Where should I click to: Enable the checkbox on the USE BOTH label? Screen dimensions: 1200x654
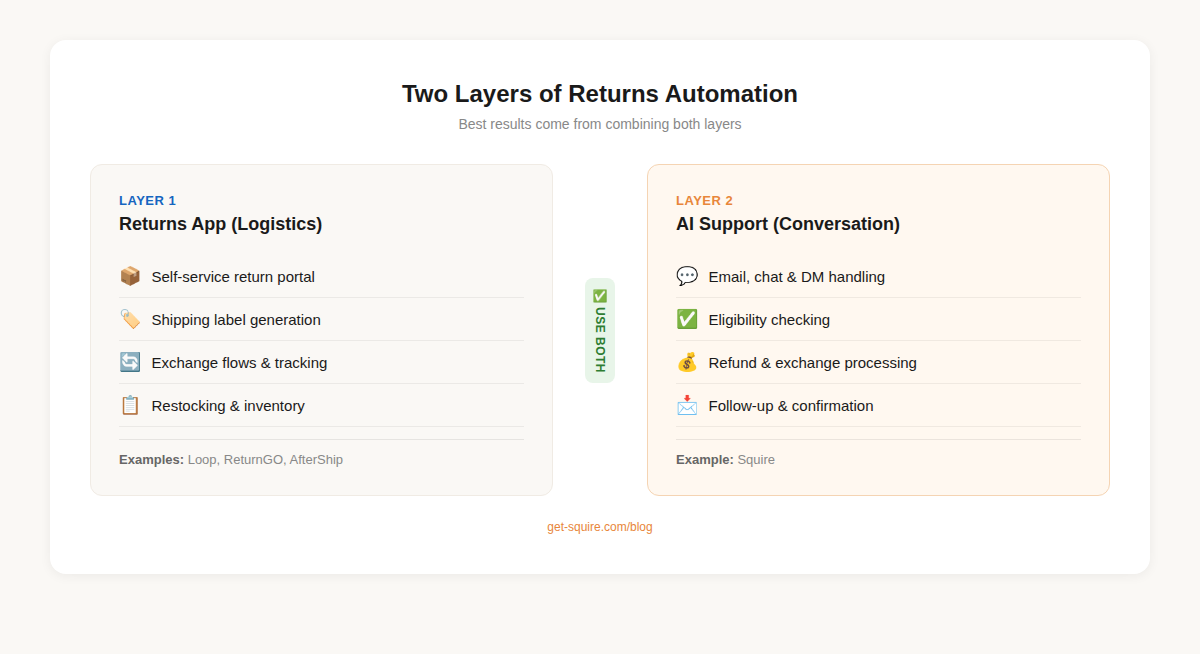[600, 296]
